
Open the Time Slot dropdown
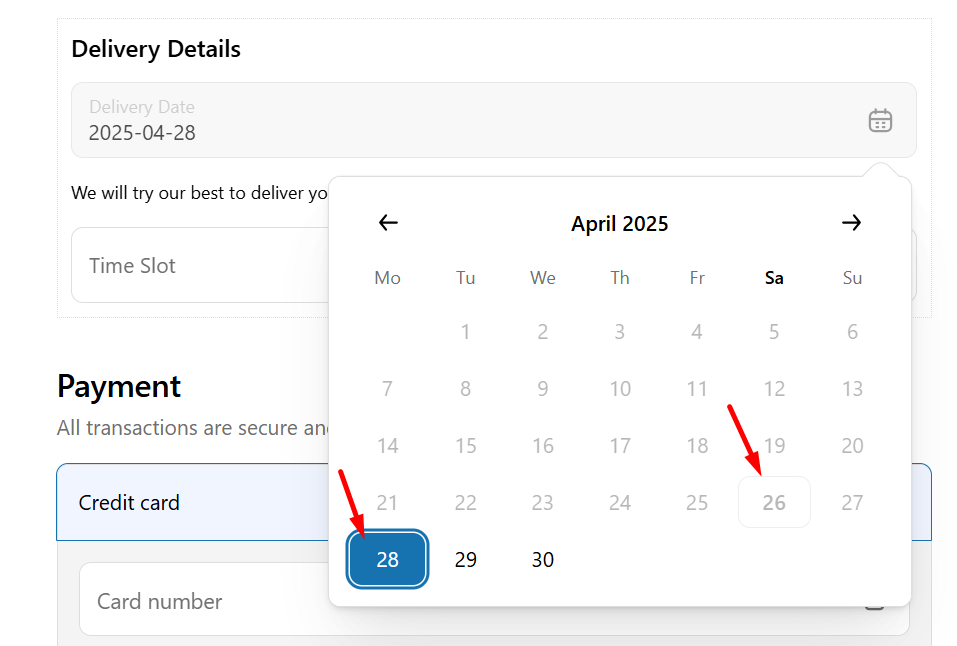tap(200, 266)
